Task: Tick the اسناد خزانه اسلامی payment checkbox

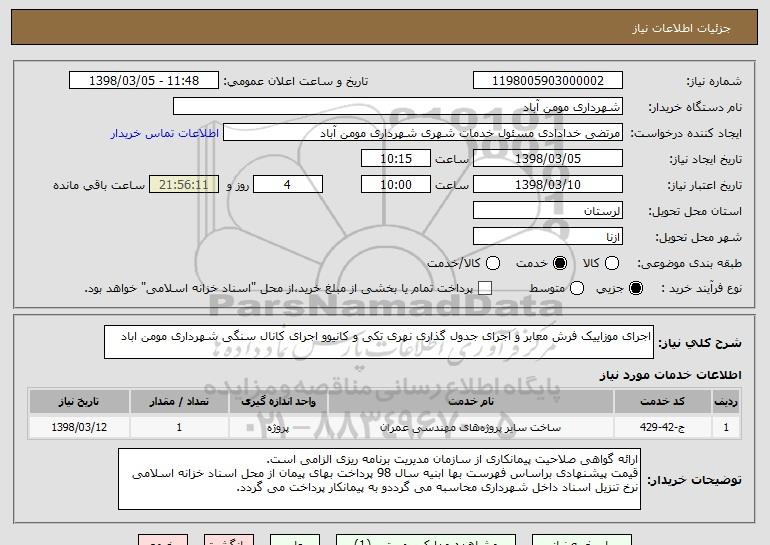Action: point(485,289)
